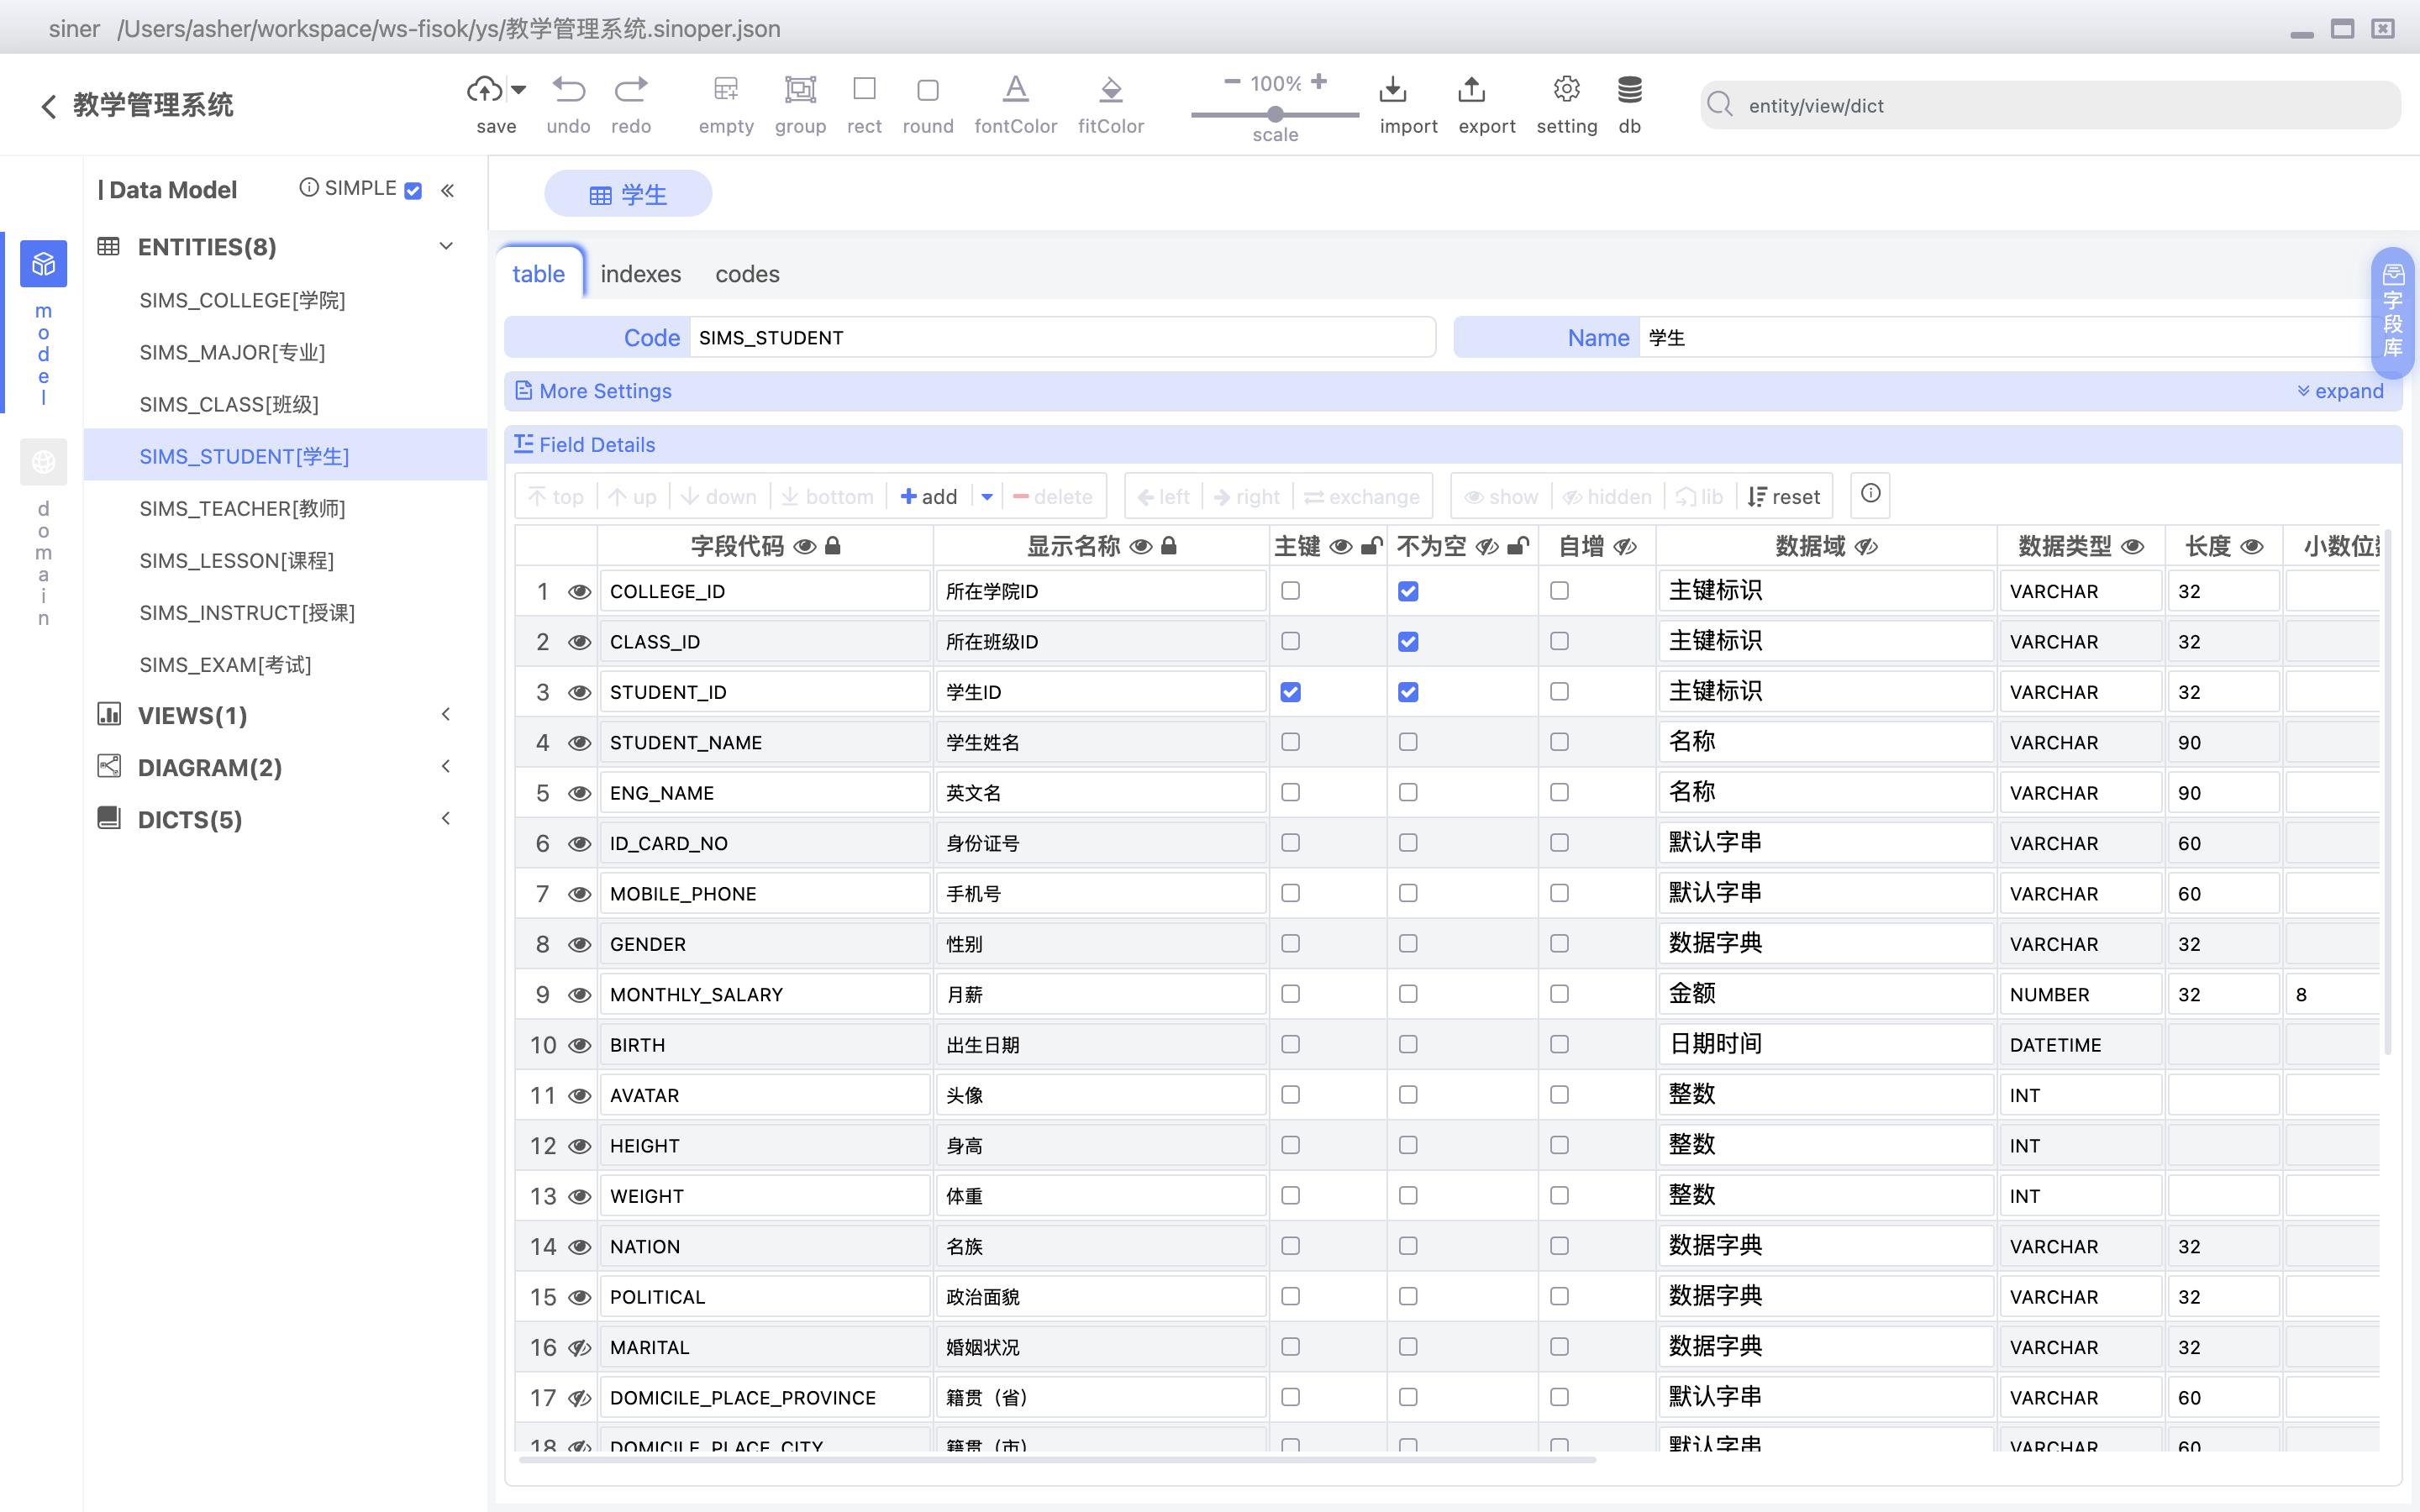Image resolution: width=2420 pixels, height=1512 pixels.
Task: Open the add dropdown arrow
Action: (x=987, y=497)
